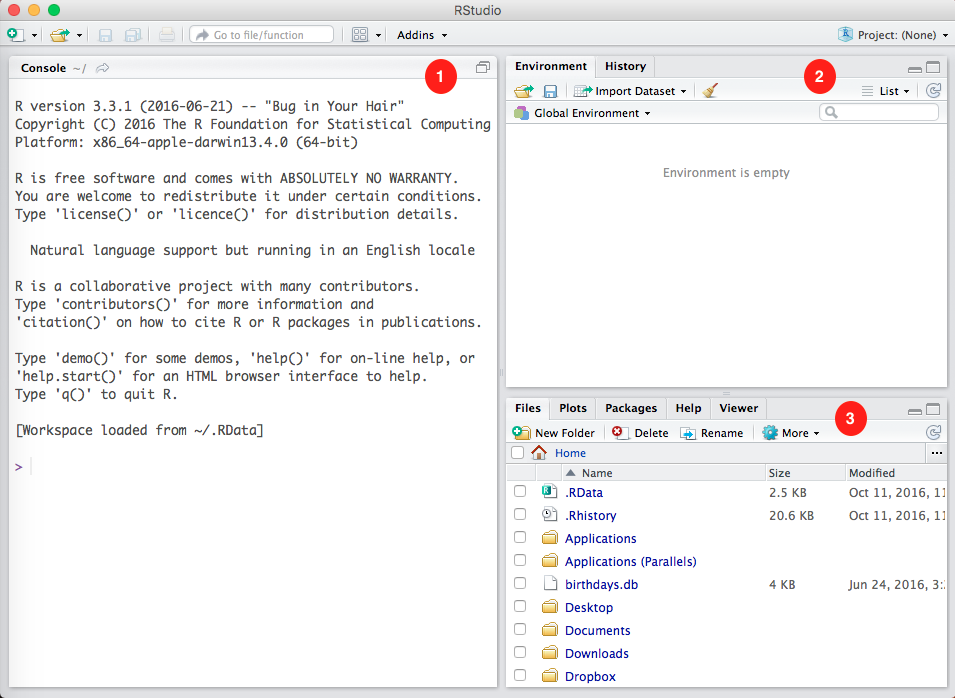Open the More dropdown in Files pane
This screenshot has width=955, height=698.
coord(791,433)
